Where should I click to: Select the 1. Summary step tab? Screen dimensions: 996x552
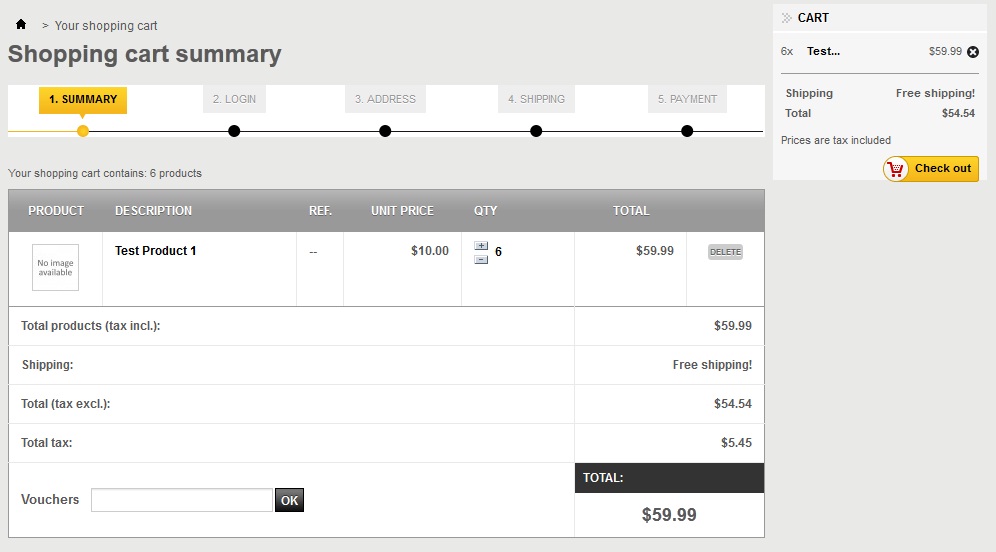(x=83, y=99)
